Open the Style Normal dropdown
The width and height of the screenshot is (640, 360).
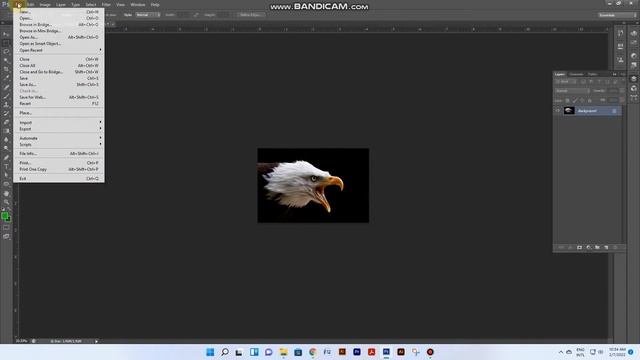coord(148,15)
